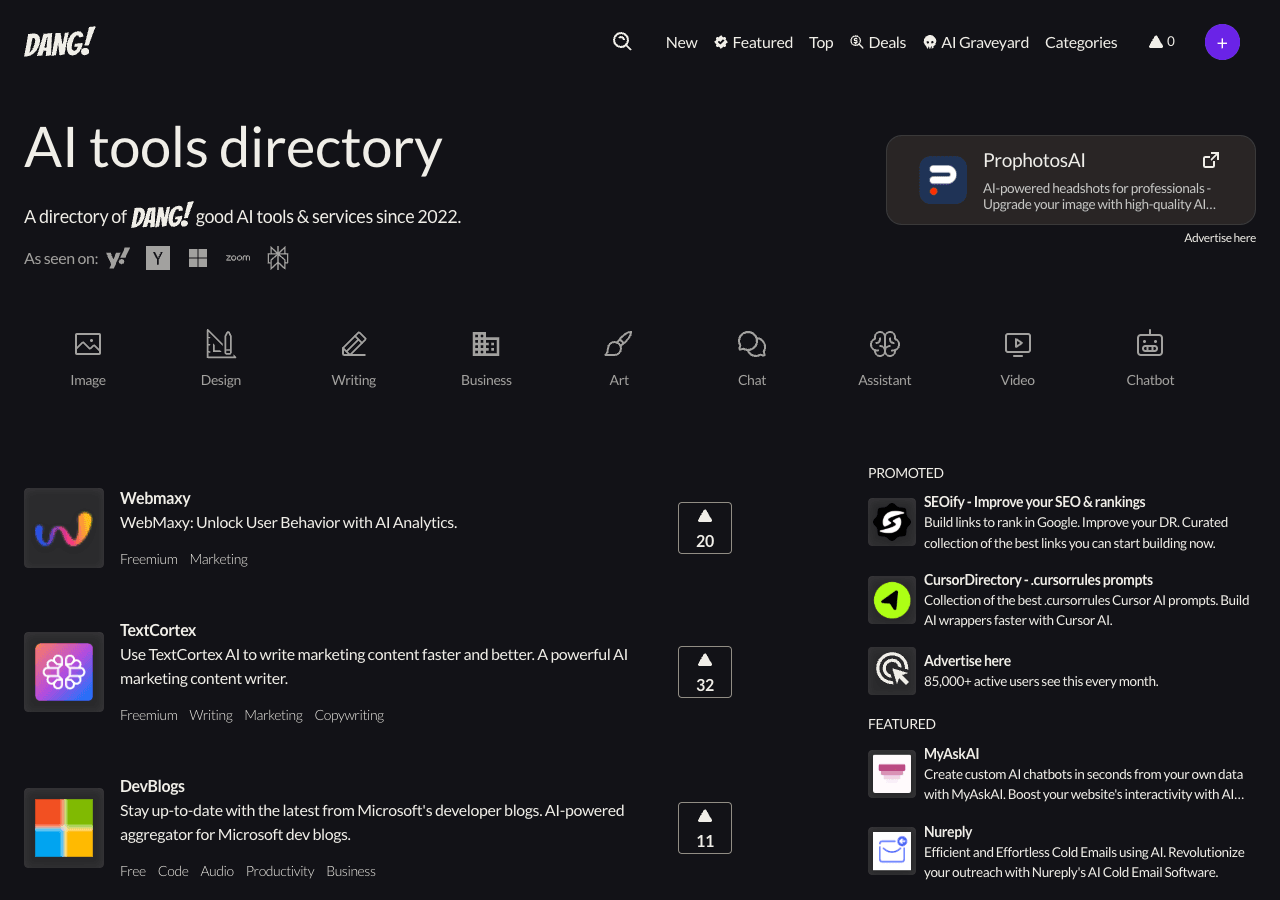The width and height of the screenshot is (1280, 900).
Task: Click Freemium tag under Webmaxy
Action: [149, 559]
